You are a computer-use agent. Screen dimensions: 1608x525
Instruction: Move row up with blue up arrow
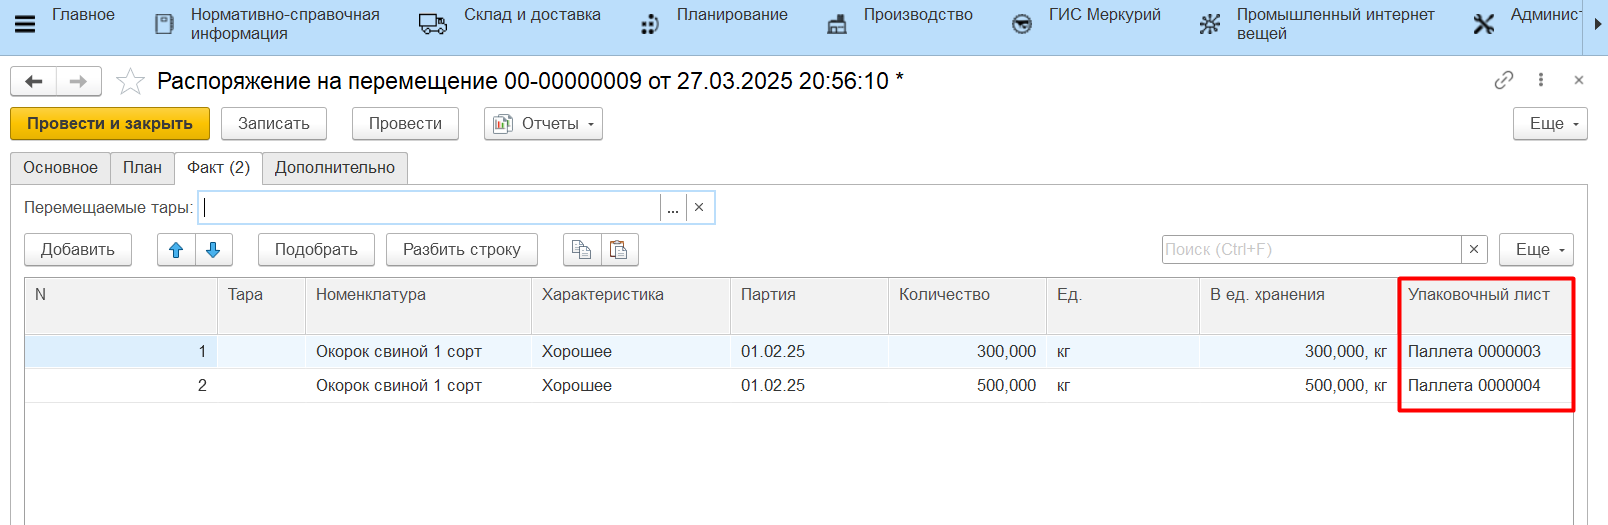pyautogui.click(x=176, y=250)
